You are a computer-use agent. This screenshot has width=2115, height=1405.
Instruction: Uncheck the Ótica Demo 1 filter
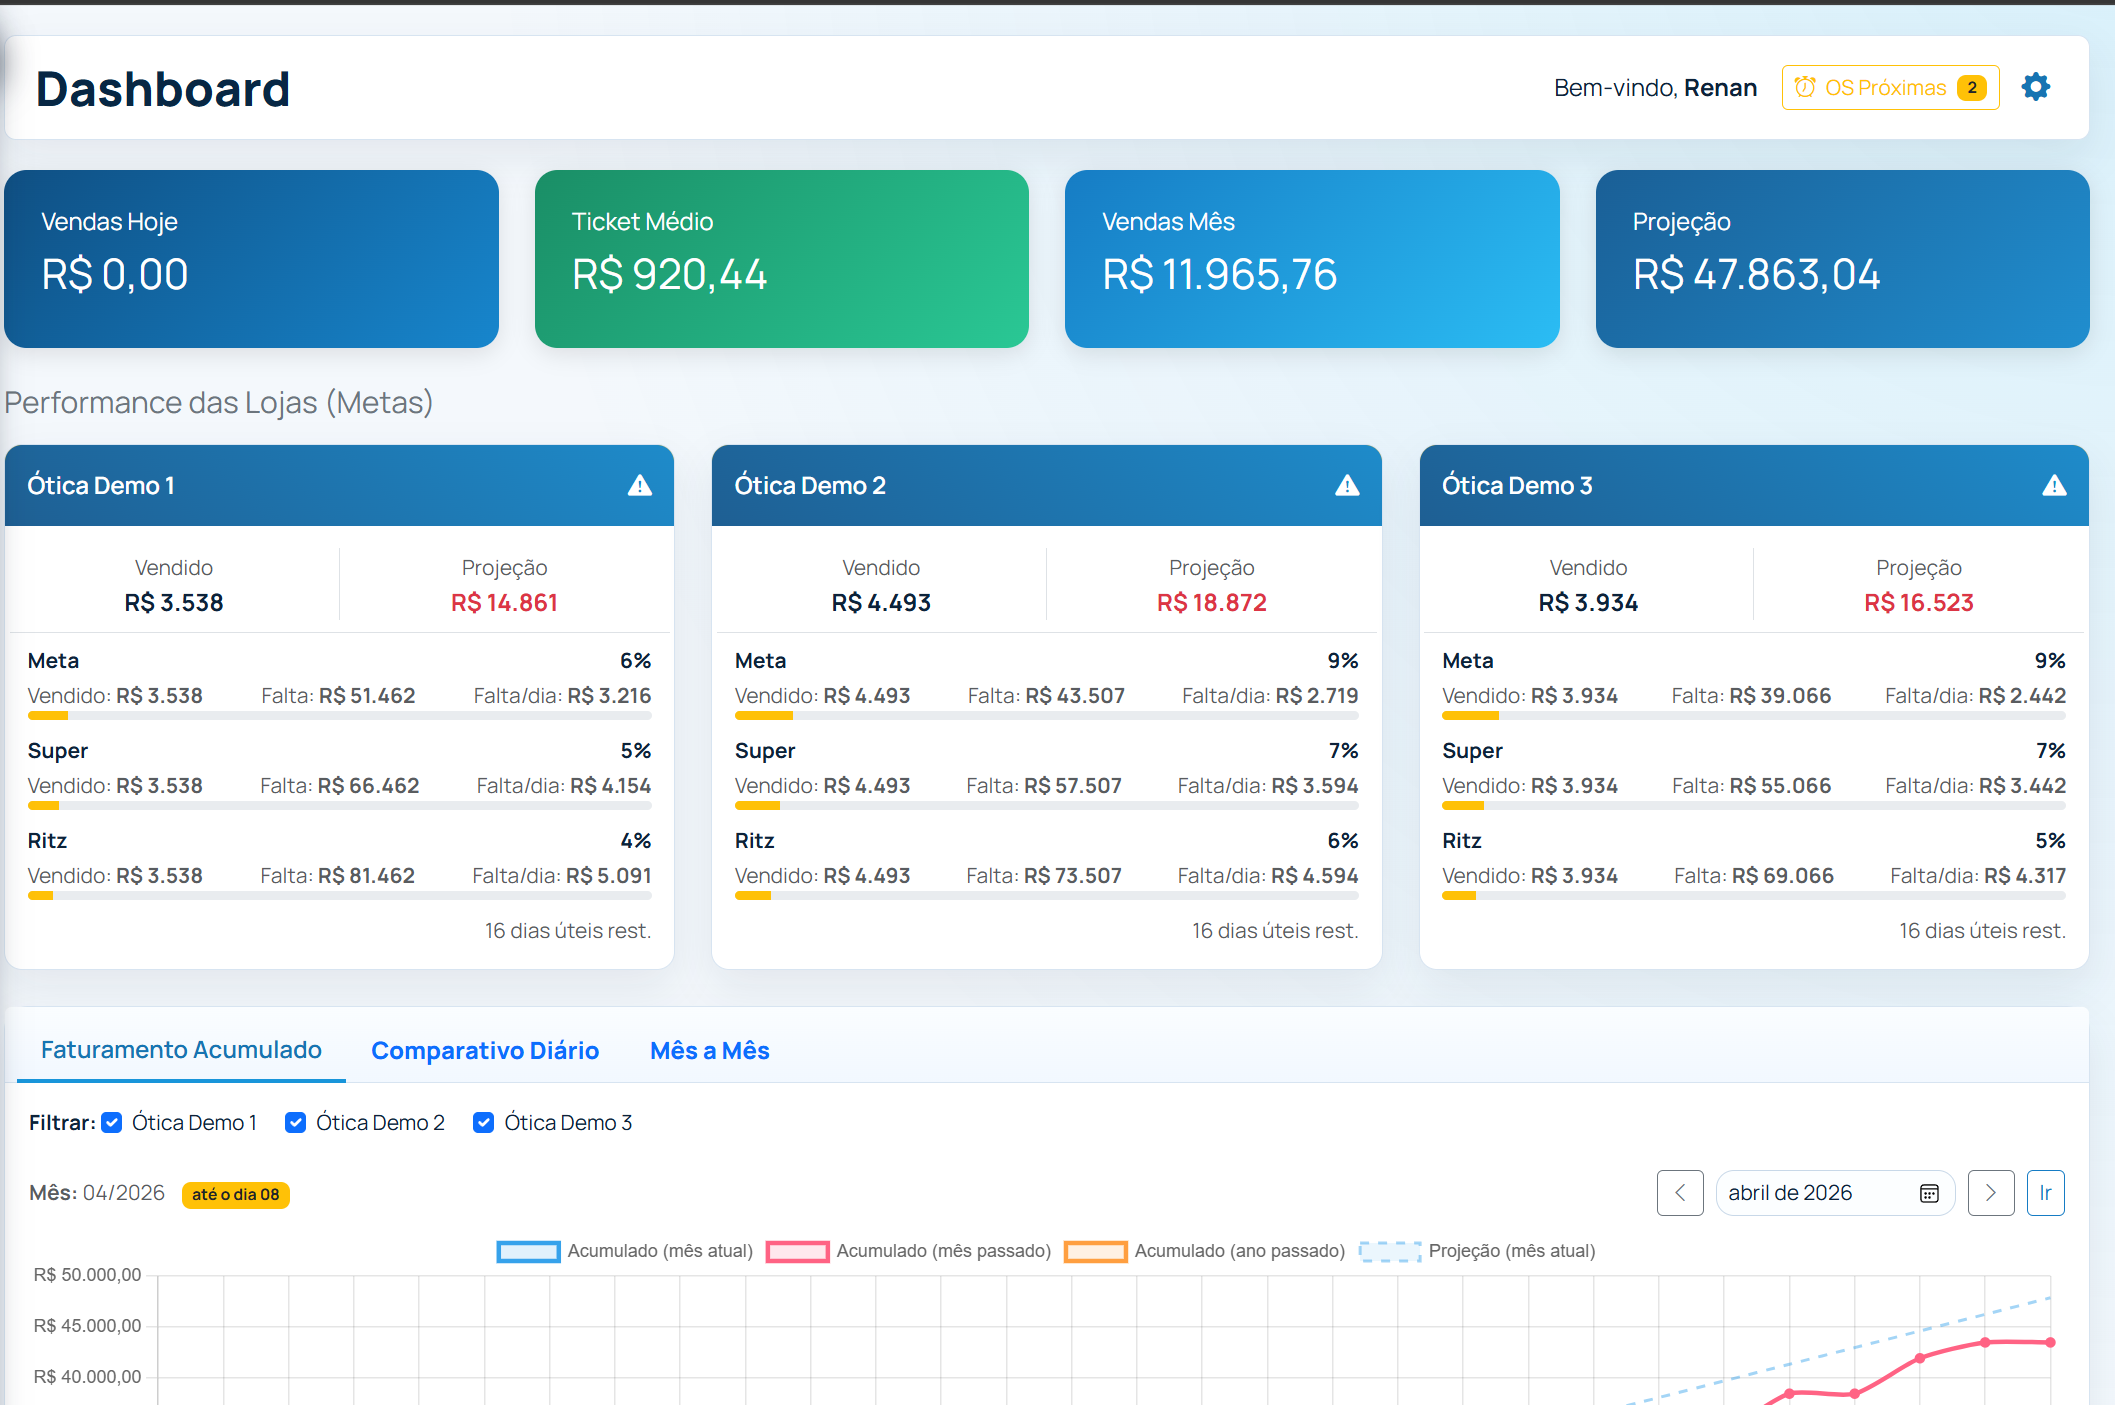tap(112, 1122)
